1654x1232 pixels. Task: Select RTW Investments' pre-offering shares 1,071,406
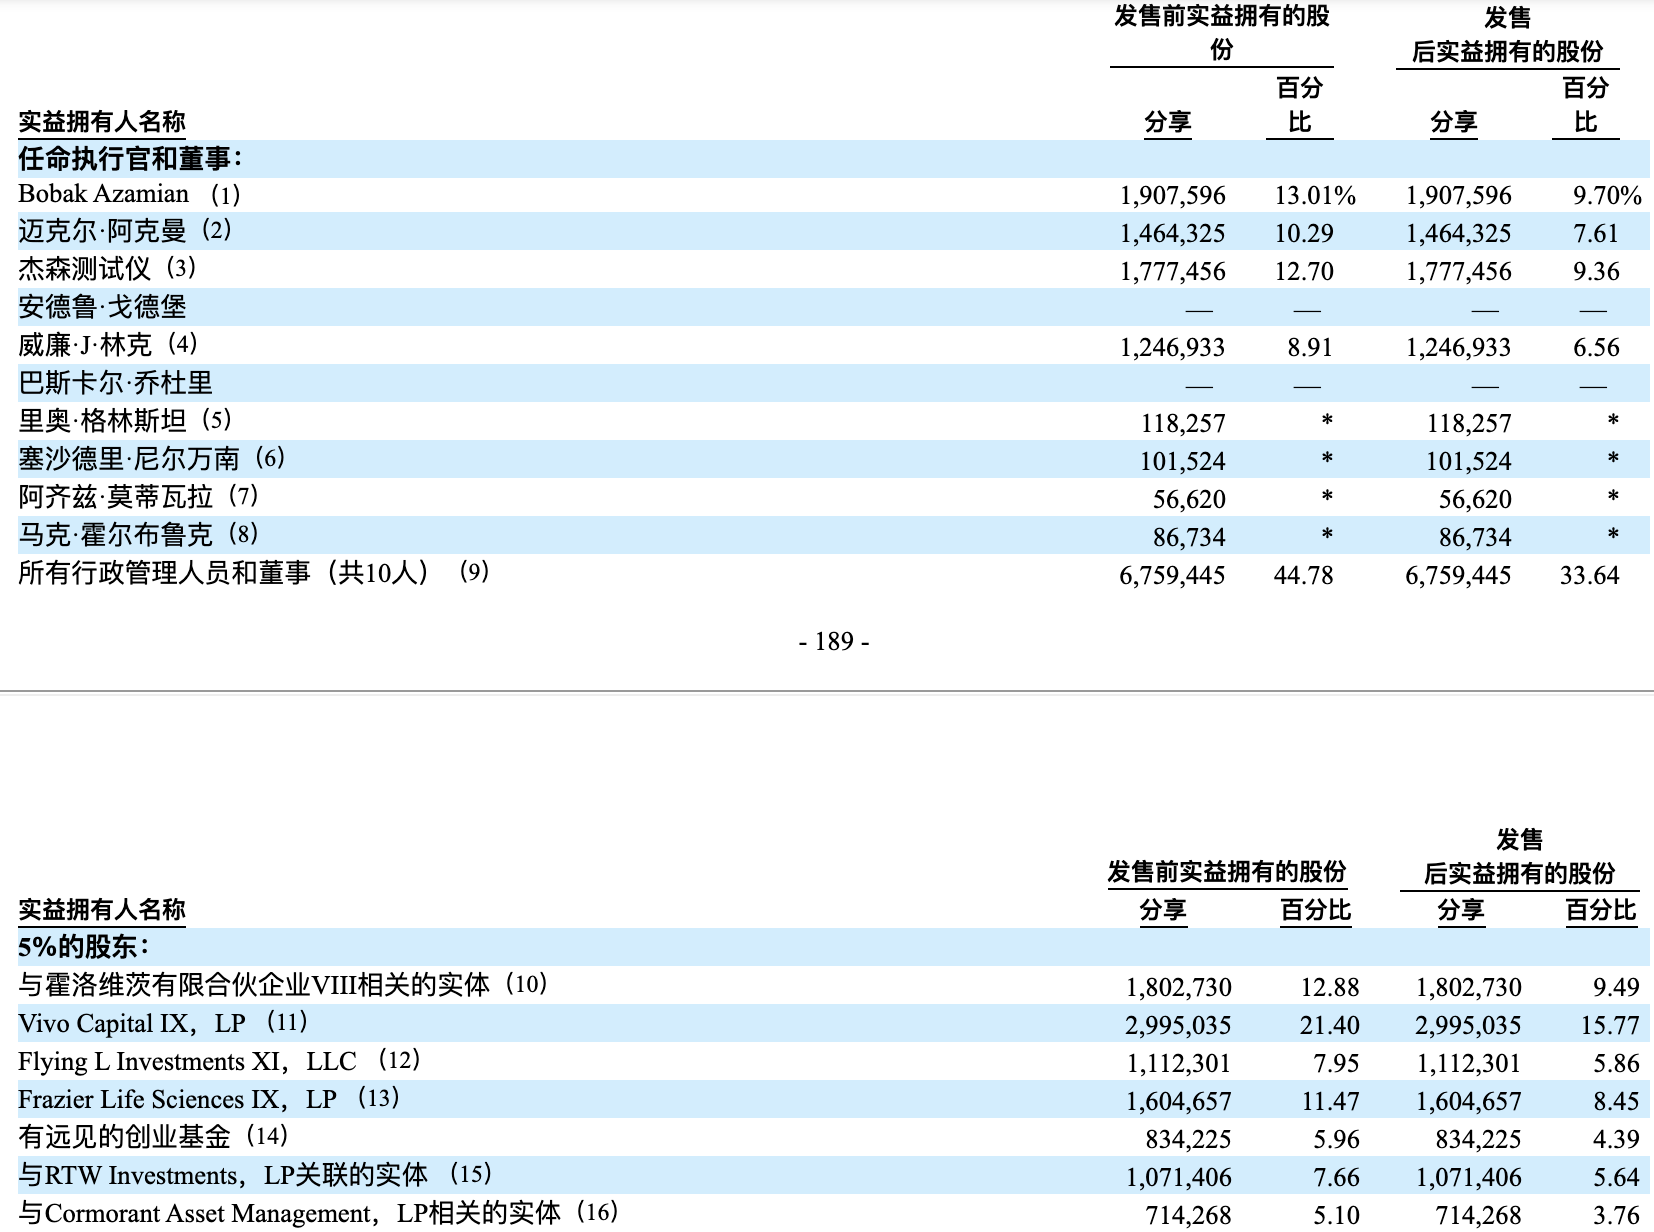pos(1179,1178)
